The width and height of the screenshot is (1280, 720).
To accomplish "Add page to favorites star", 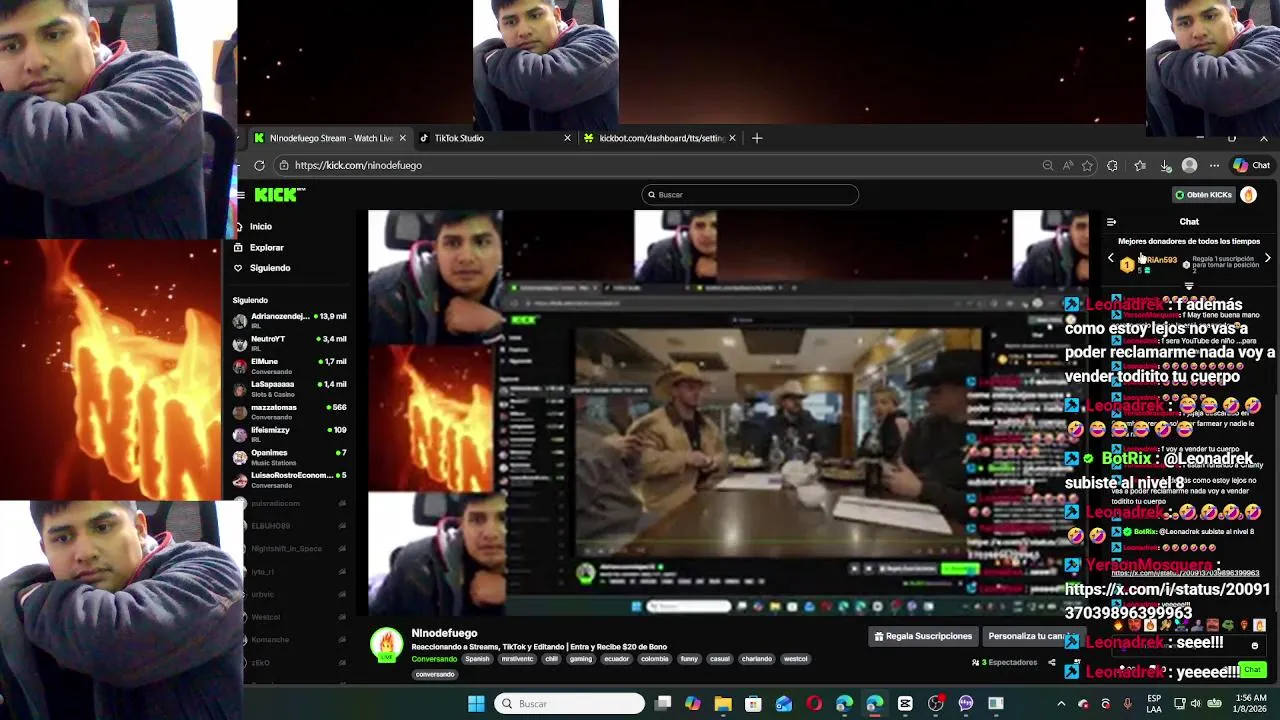I will 1087,165.
